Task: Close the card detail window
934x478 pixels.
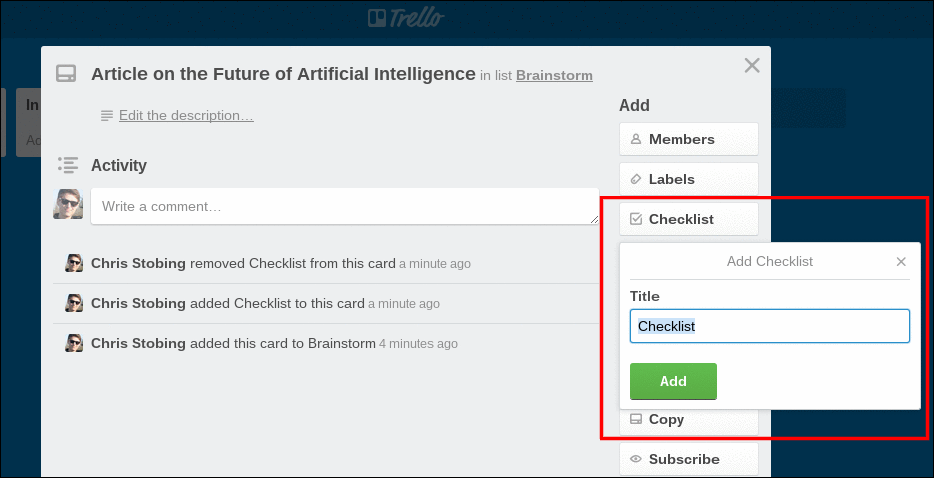Action: pos(752,66)
